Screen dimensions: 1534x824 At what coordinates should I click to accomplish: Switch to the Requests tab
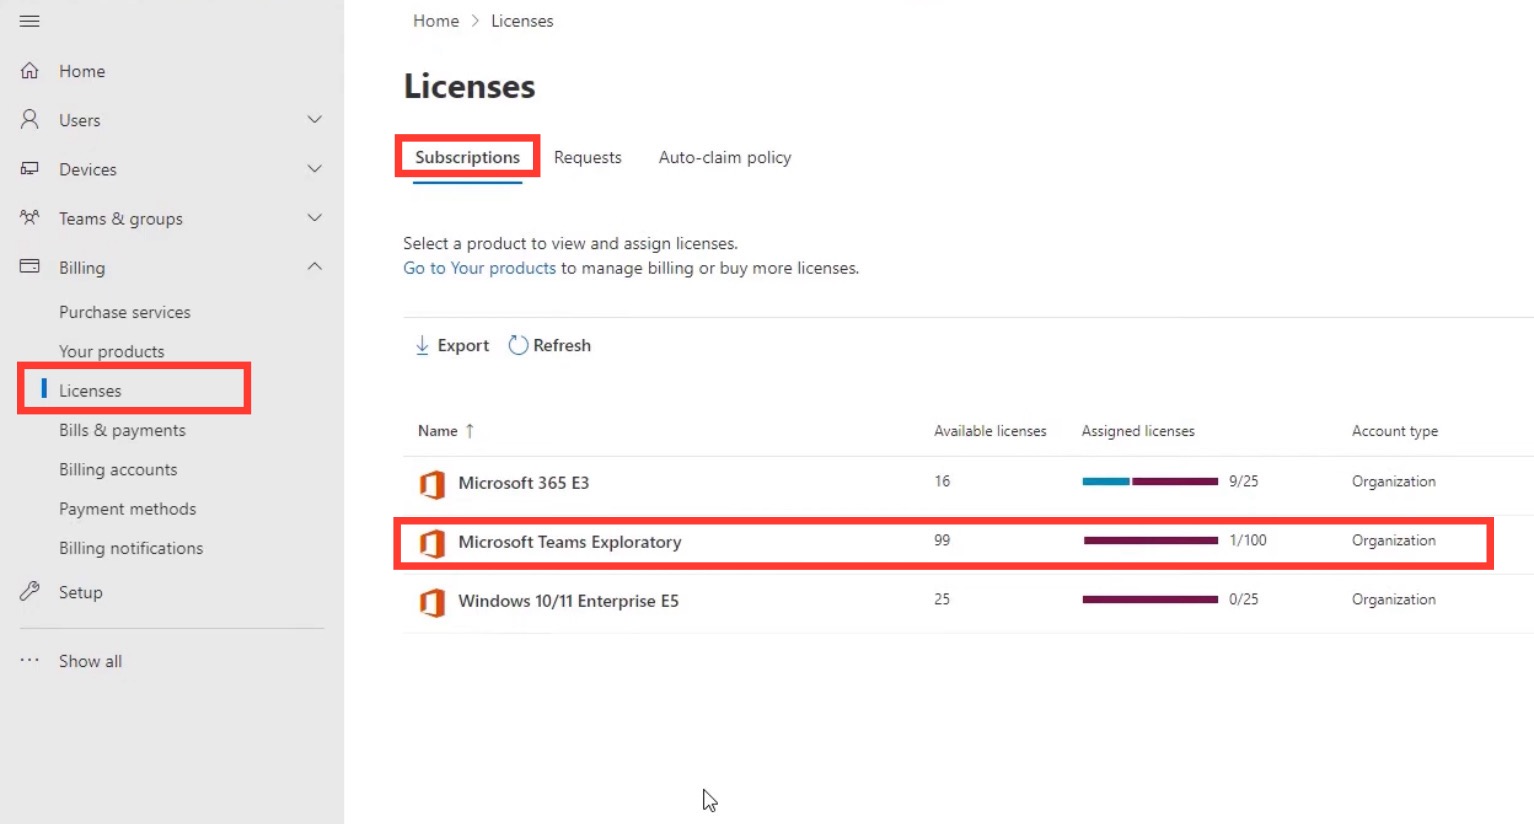click(x=588, y=157)
